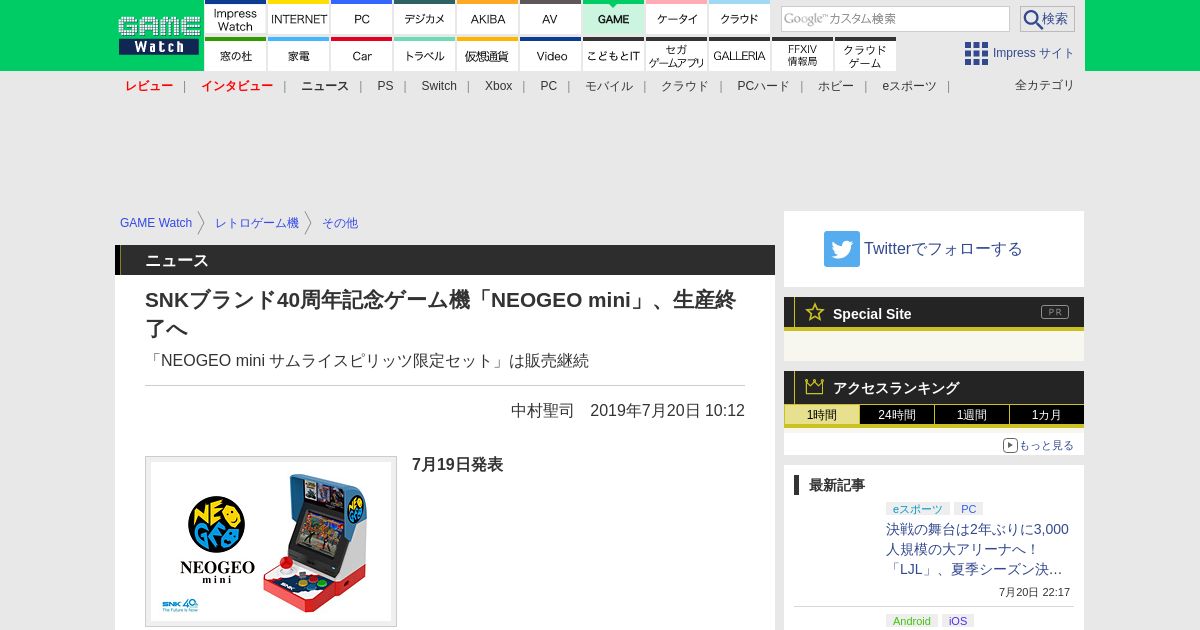The image size is (1200, 630).
Task: Focus the Google custom search field
Action: coord(895,19)
